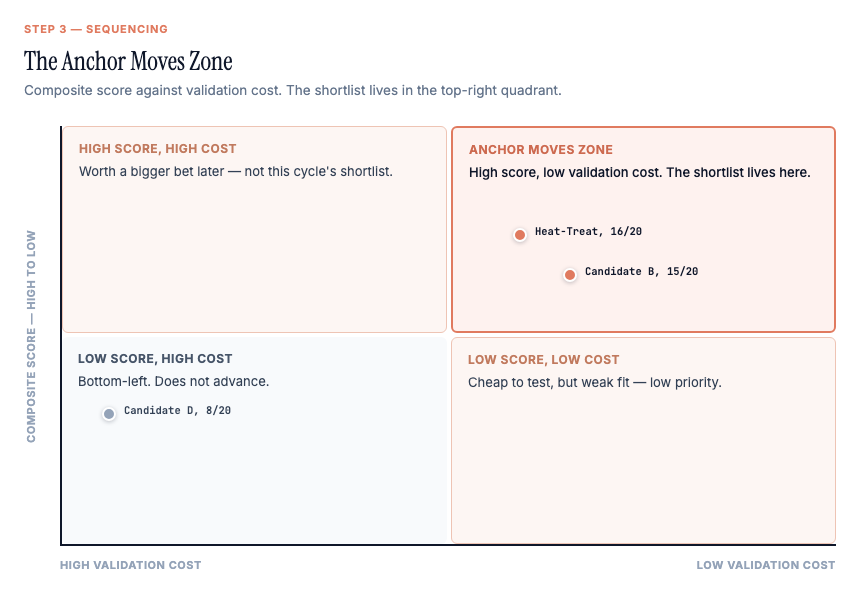The height and width of the screenshot is (593, 859).
Task: Click the 'Bottom-left. Does not advance.' text
Action: click(x=174, y=381)
